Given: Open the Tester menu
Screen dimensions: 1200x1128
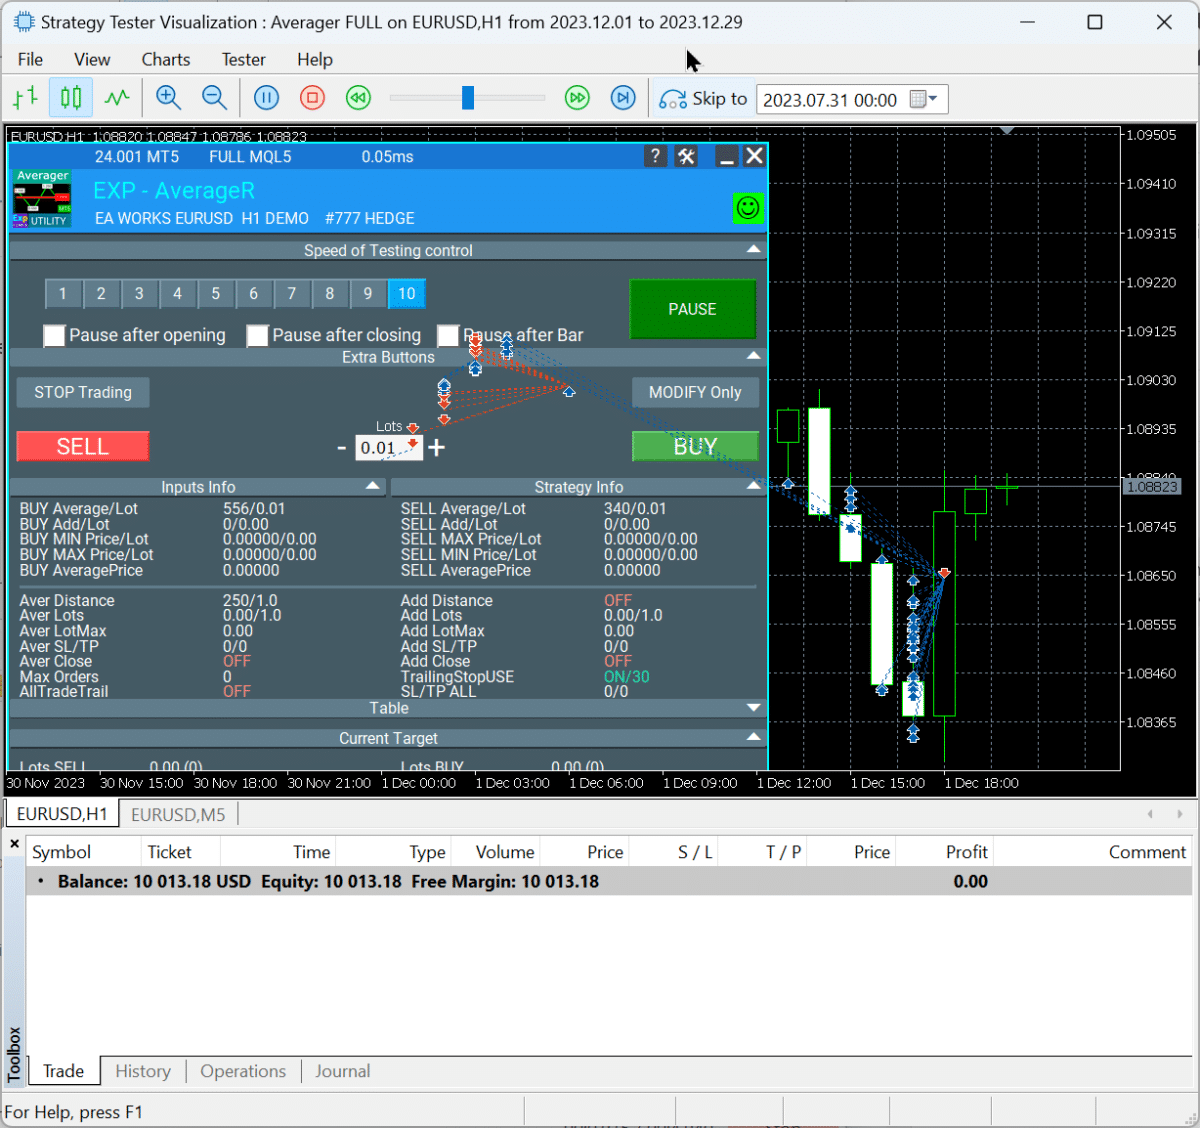Looking at the screenshot, I should (x=243, y=60).
